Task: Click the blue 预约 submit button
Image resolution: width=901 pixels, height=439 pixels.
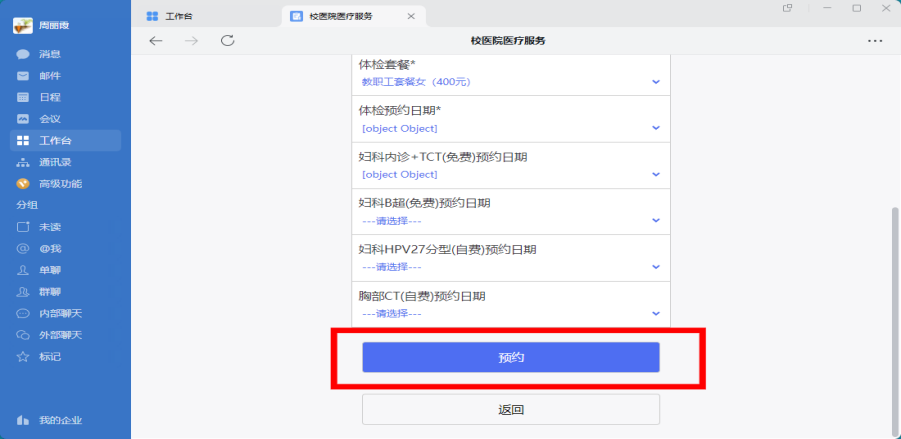Action: 510,357
